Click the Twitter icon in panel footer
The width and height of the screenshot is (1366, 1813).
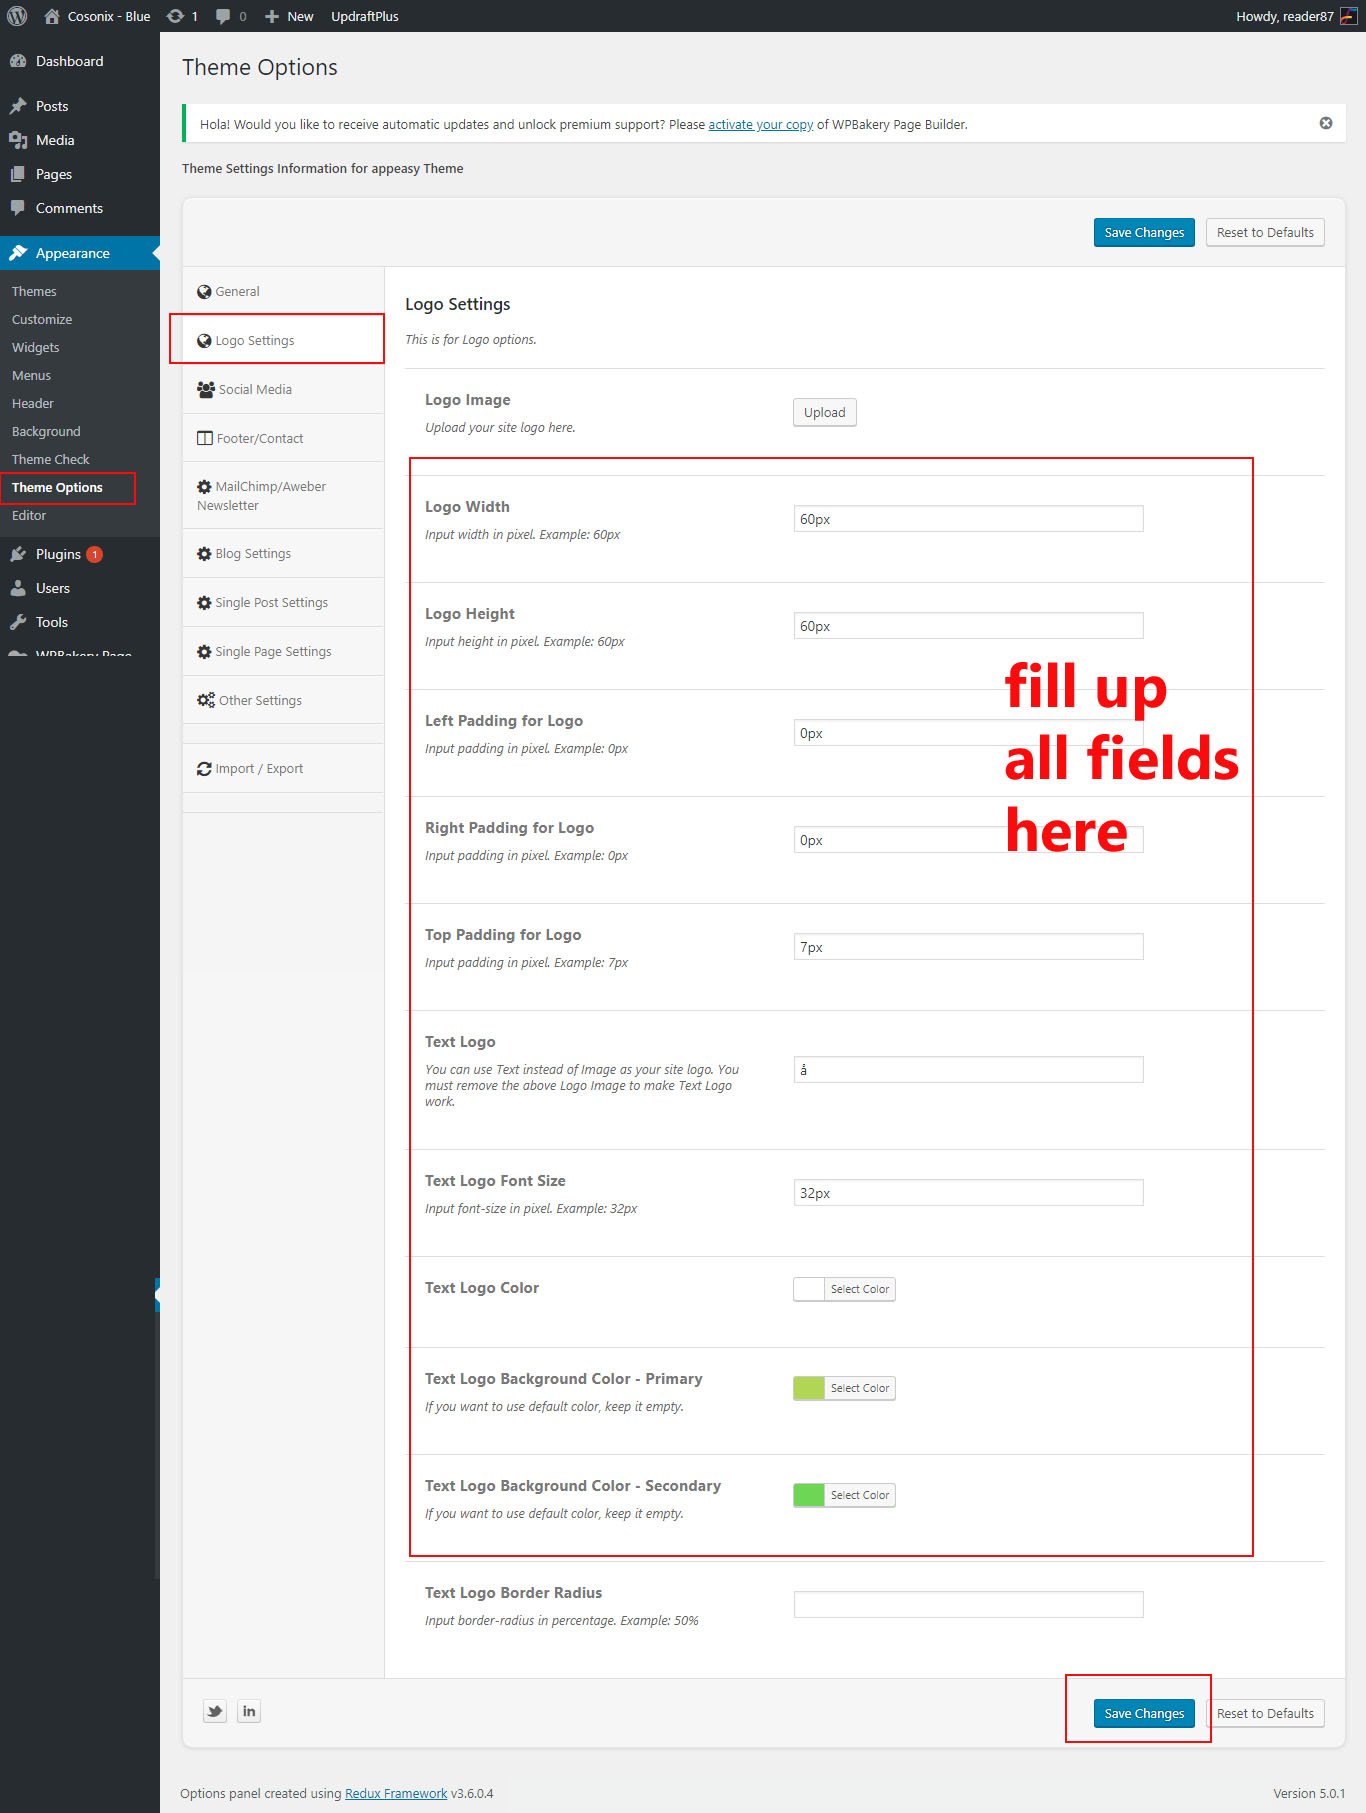coord(215,1711)
